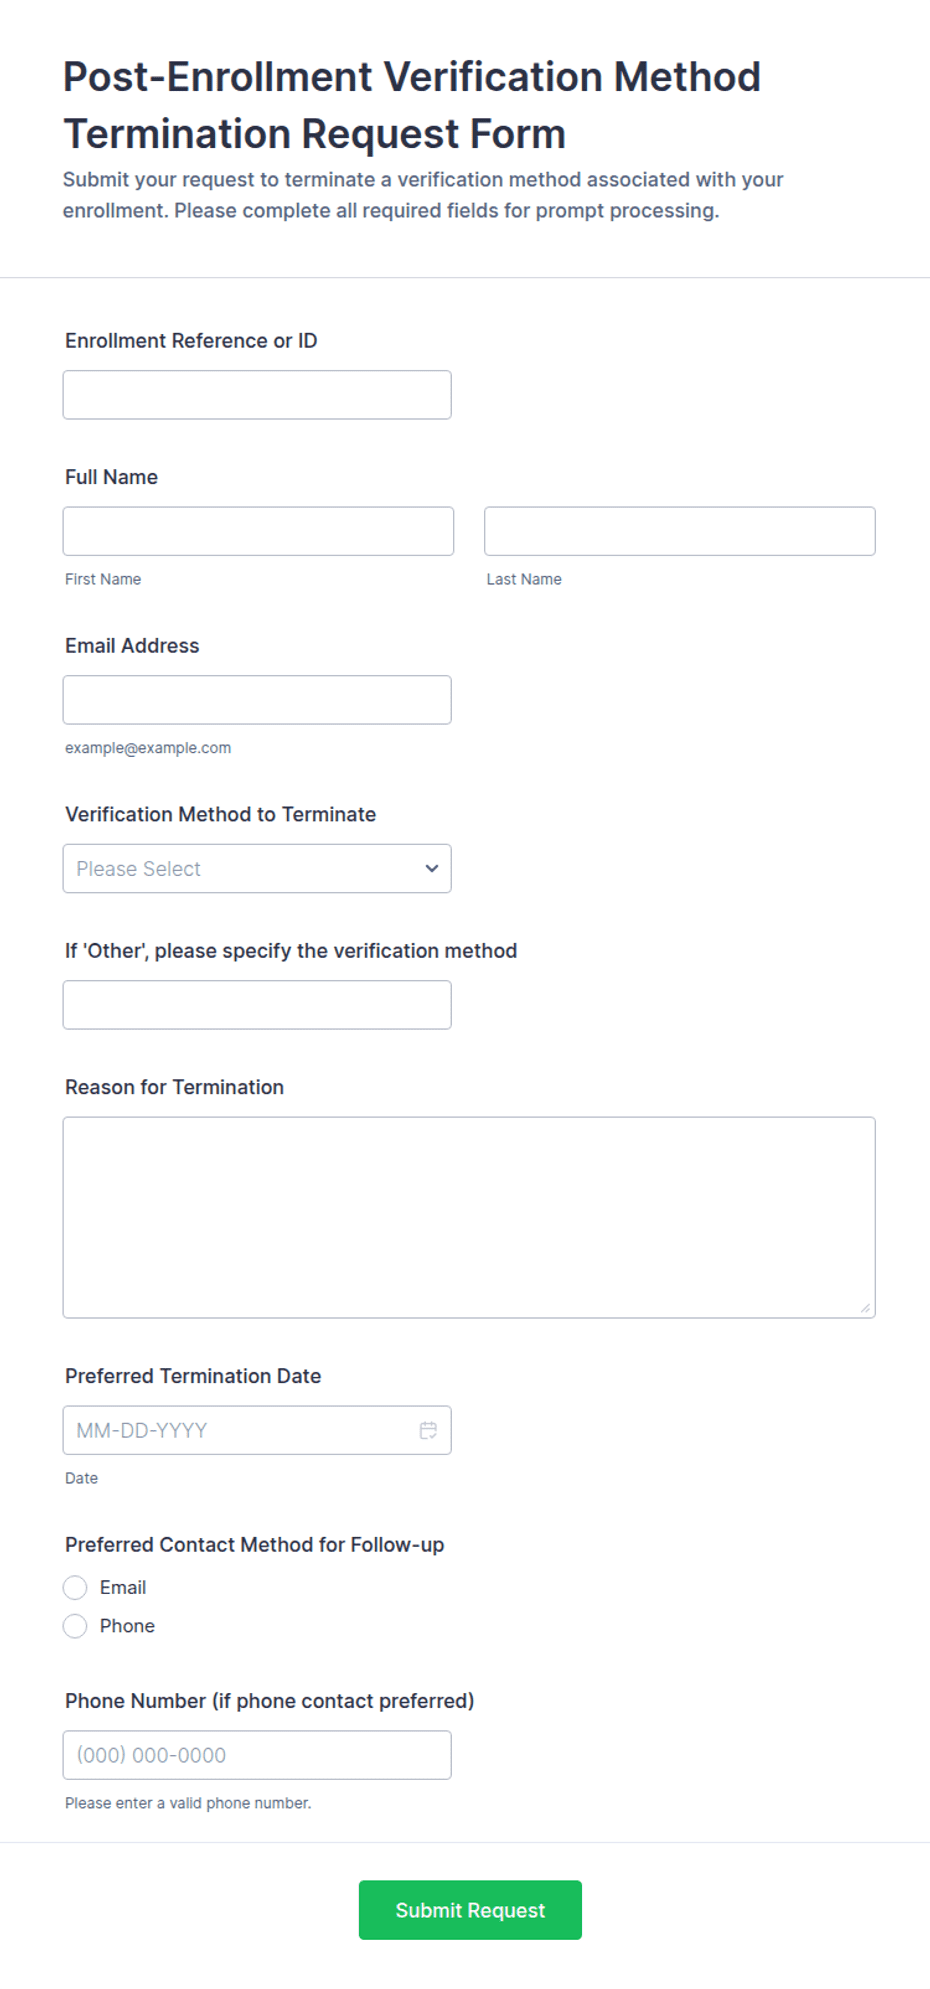
Task: Click the 'Enrollment Reference or ID' label
Action: pos(191,341)
